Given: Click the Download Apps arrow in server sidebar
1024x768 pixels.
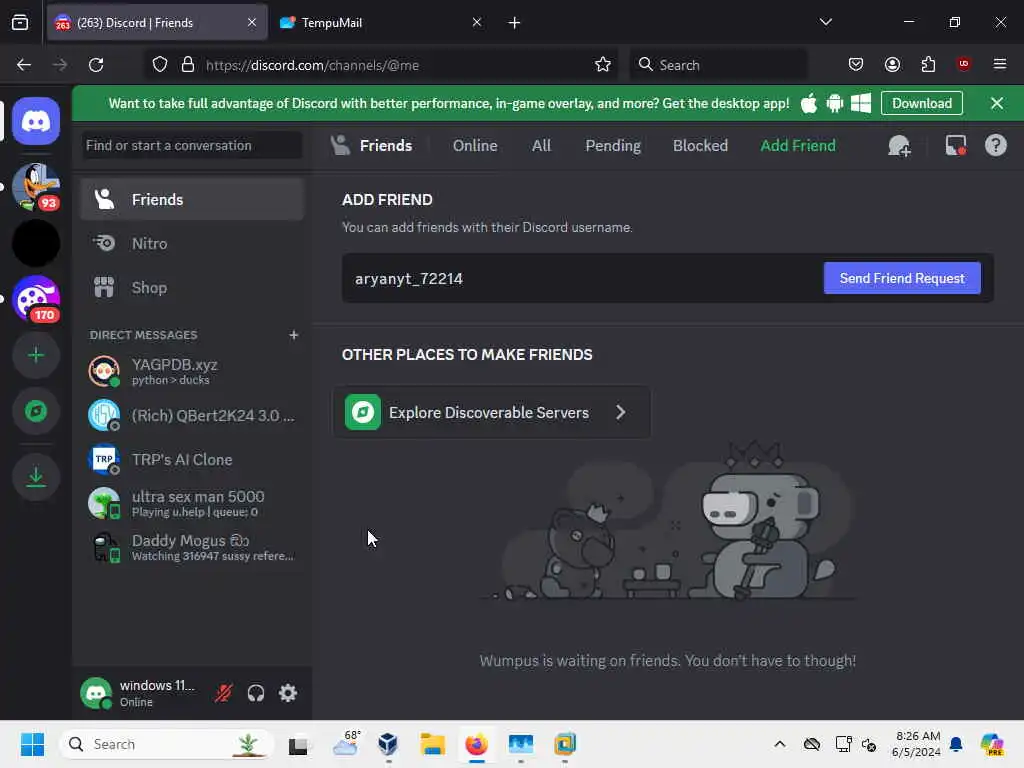Looking at the screenshot, I should 36,477.
